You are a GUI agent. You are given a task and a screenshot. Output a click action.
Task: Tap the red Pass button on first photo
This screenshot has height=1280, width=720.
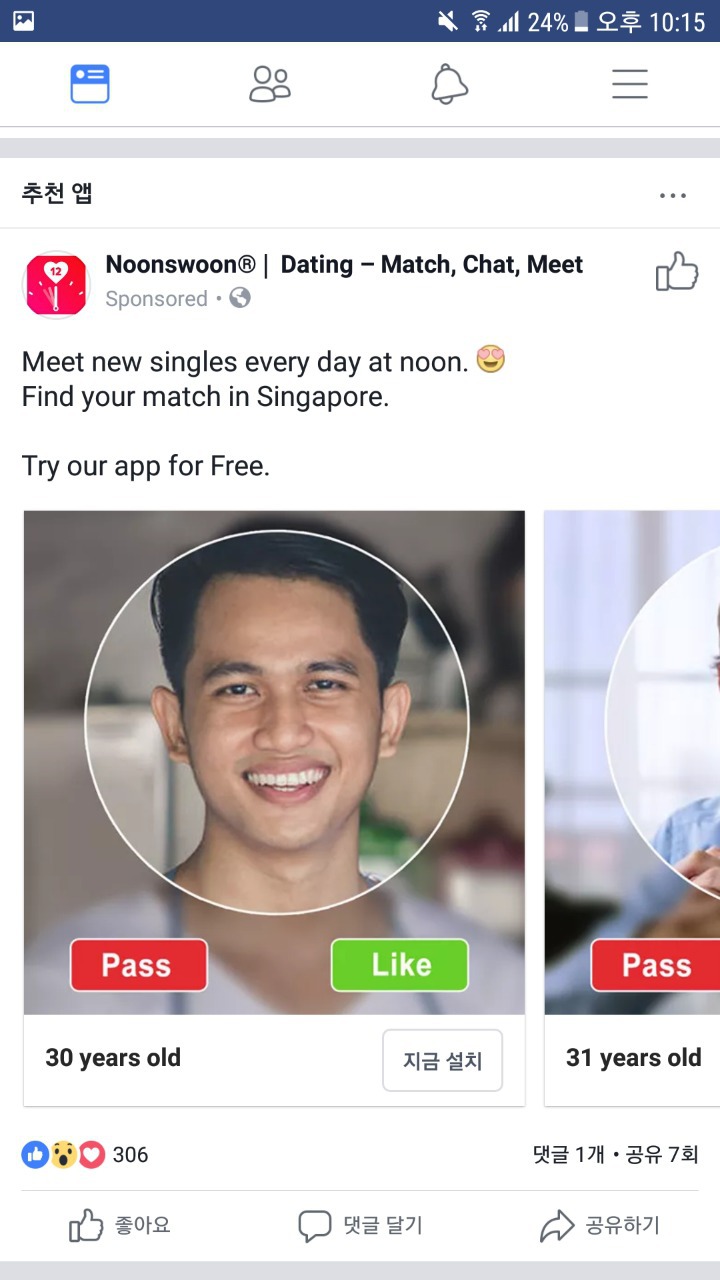tap(139, 965)
